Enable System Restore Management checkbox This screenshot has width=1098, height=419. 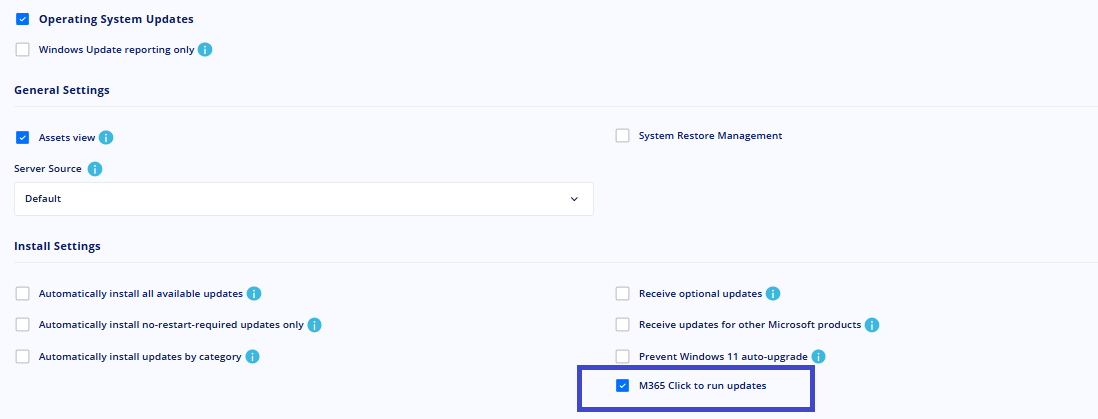[x=623, y=135]
